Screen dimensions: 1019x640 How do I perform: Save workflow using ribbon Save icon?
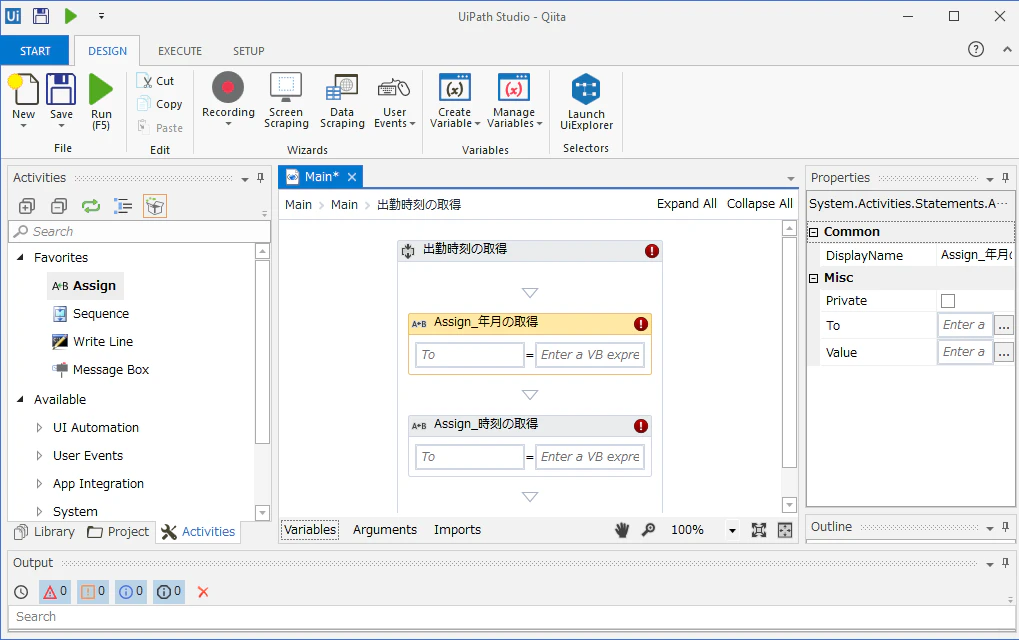(61, 89)
